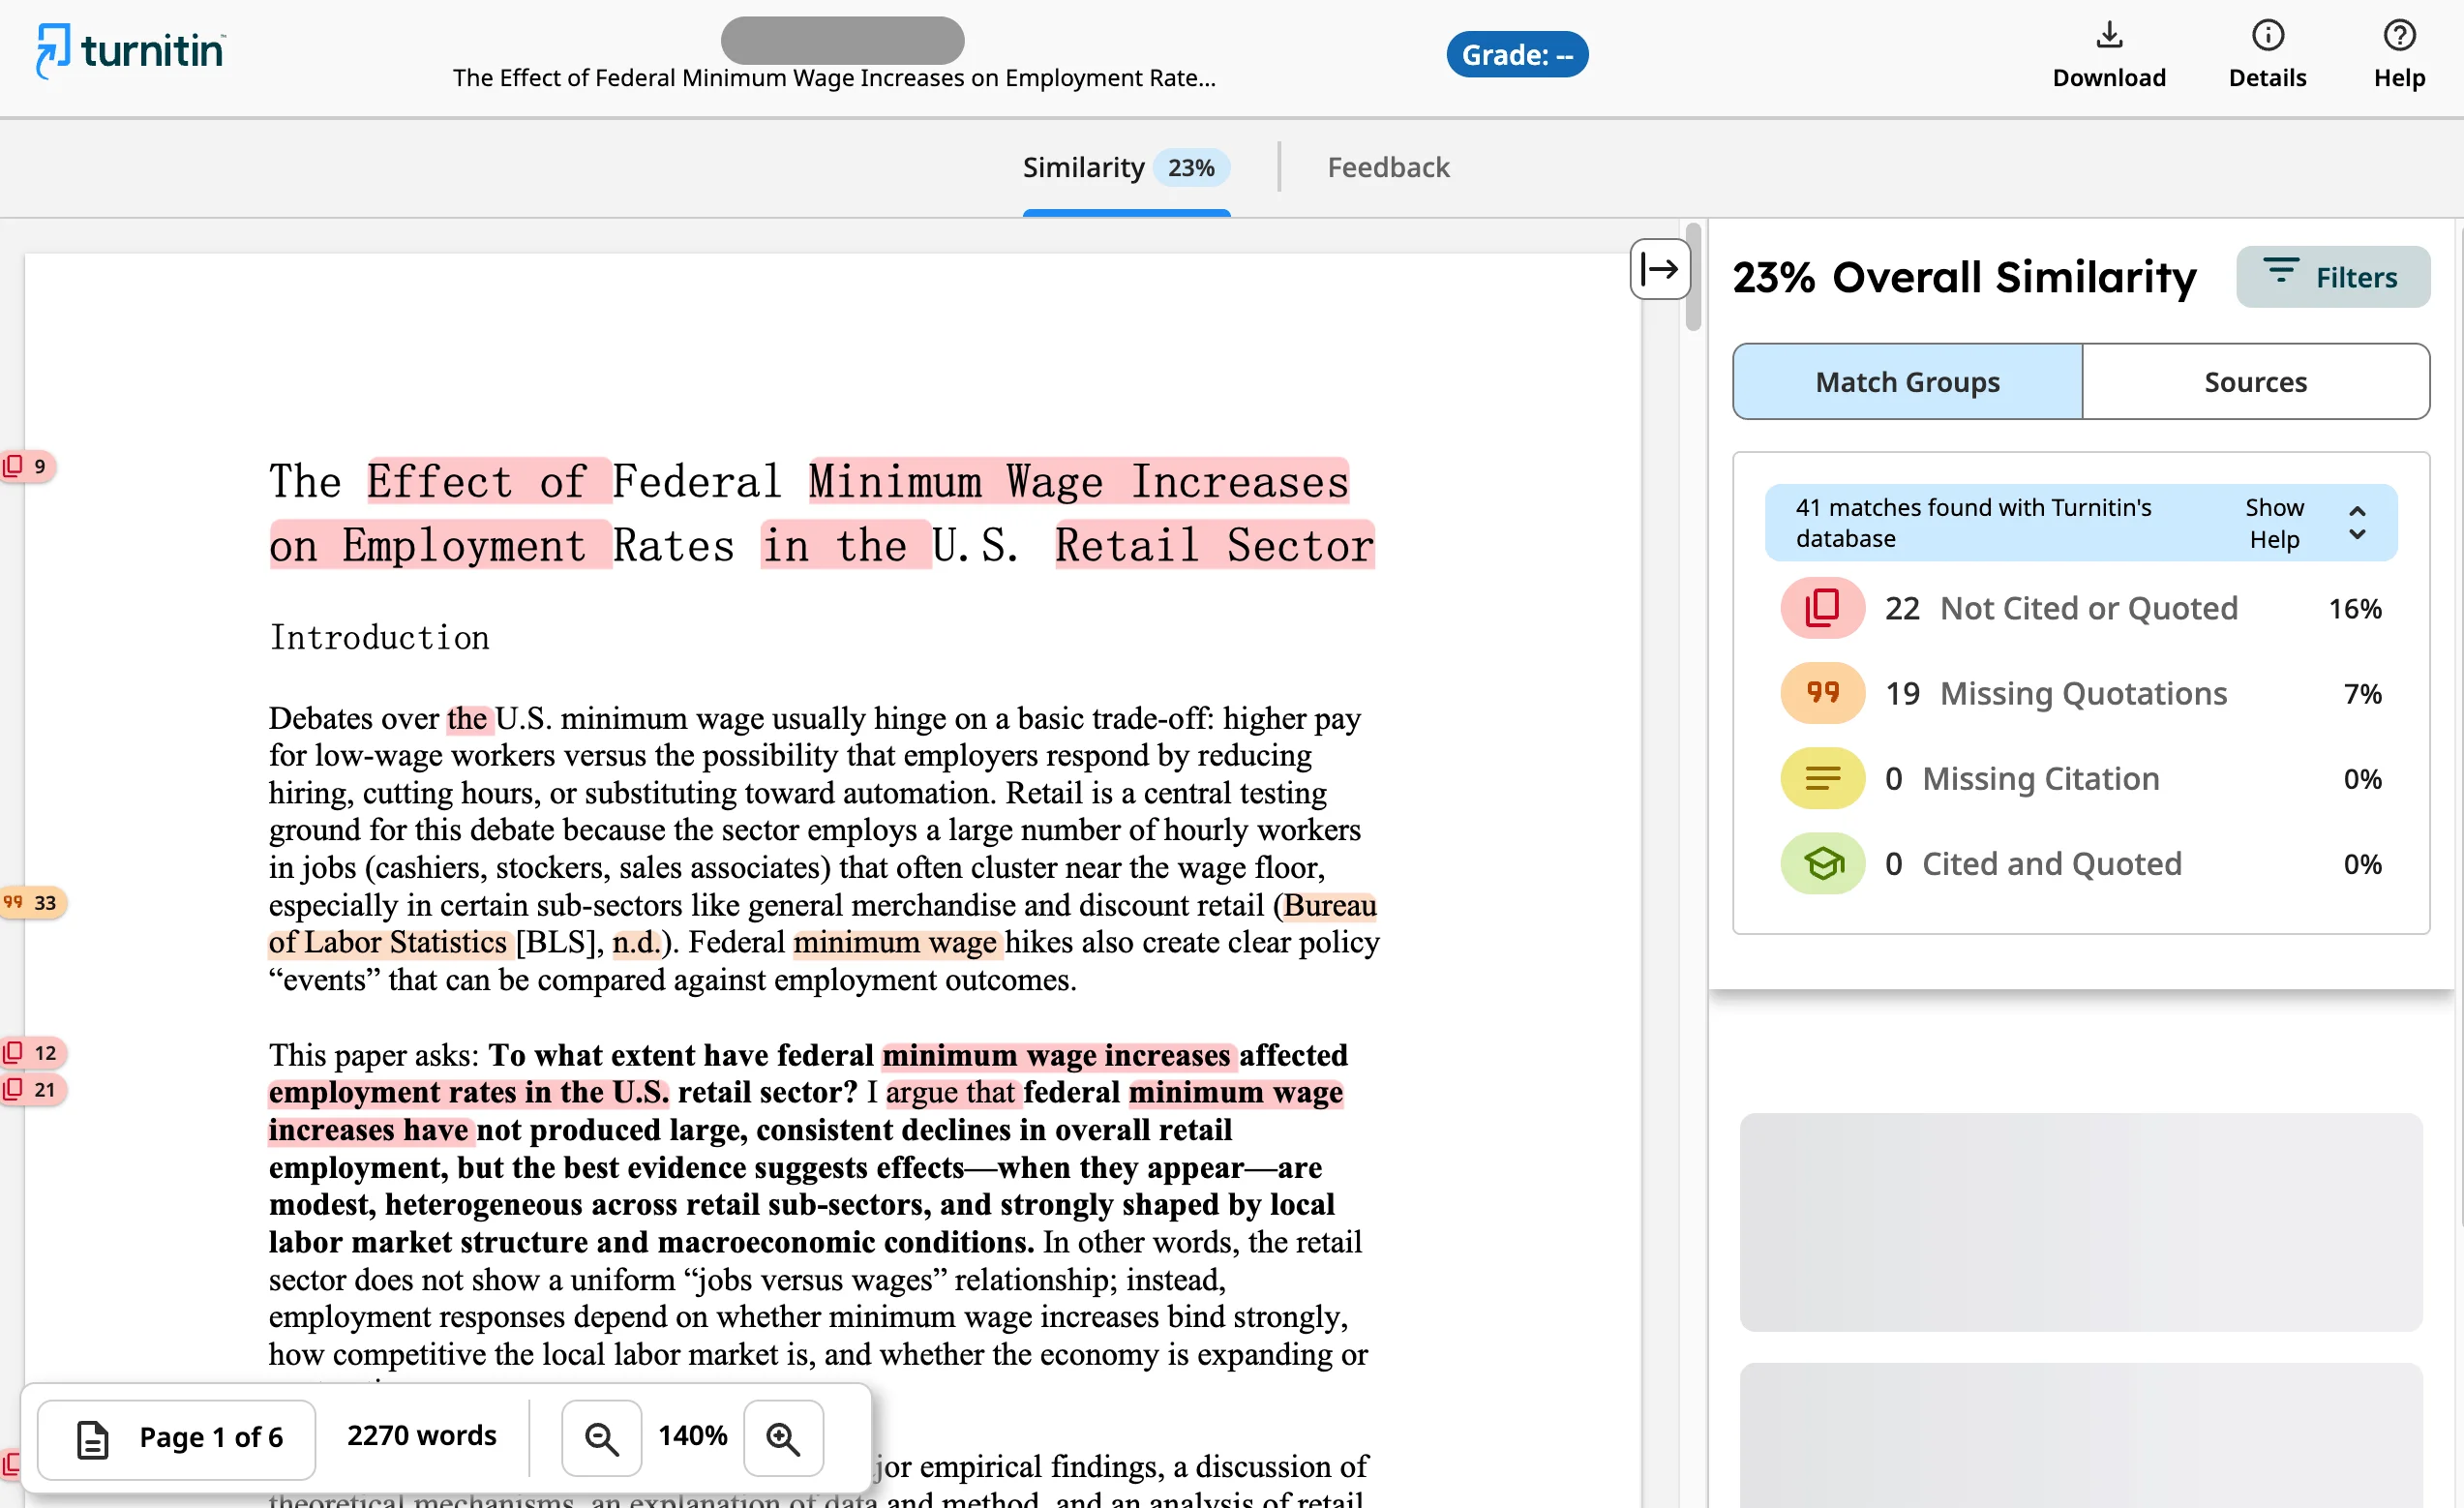Viewport: 2464px width, 1508px height.
Task: Click the redacted name bar in header
Action: pyautogui.click(x=842, y=40)
